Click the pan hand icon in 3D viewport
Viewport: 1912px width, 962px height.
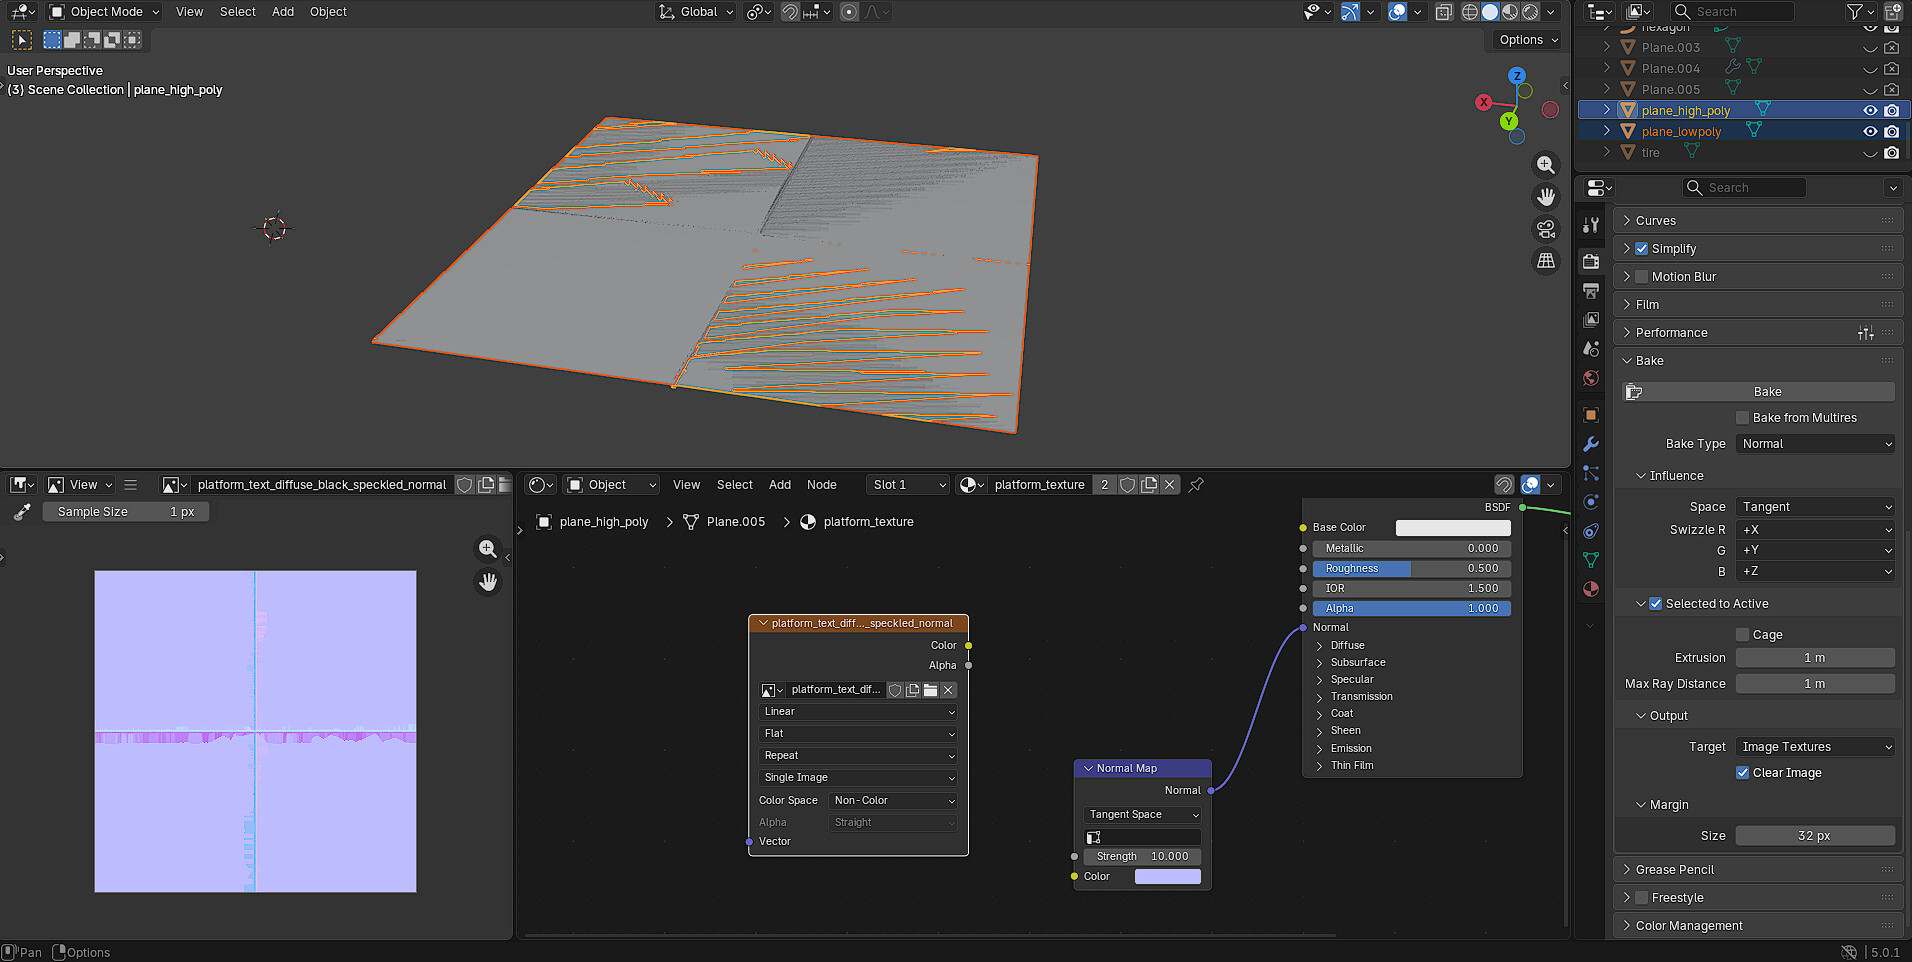click(1546, 197)
